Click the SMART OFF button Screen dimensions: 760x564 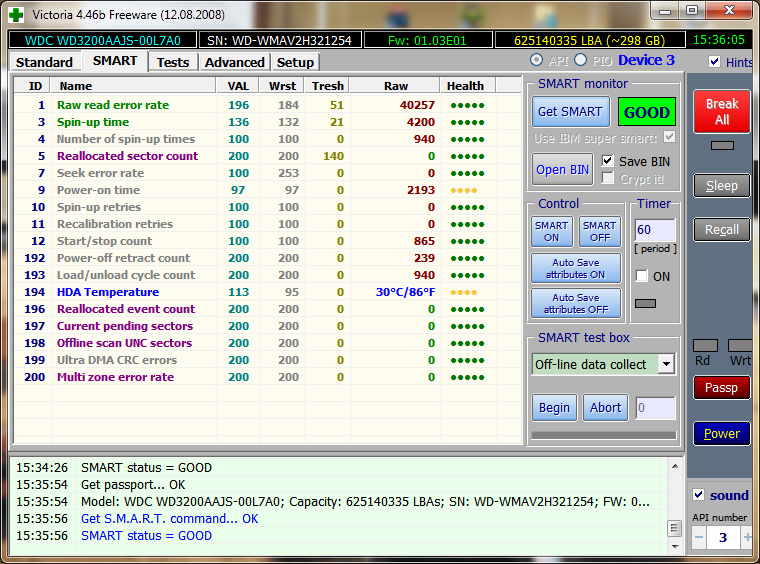pyautogui.click(x=599, y=232)
